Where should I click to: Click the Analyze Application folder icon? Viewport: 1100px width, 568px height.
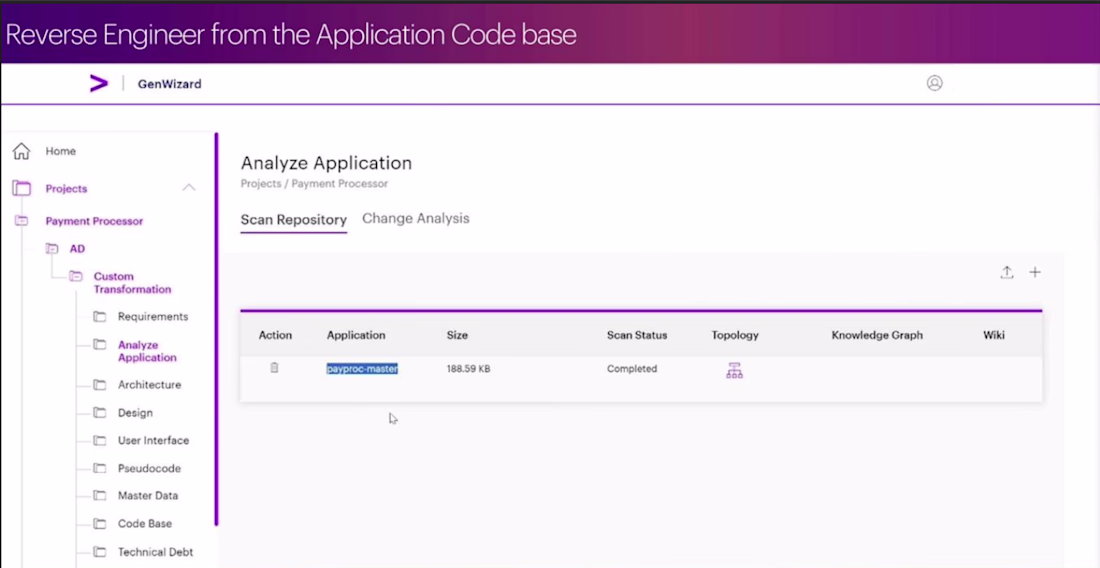(100, 344)
